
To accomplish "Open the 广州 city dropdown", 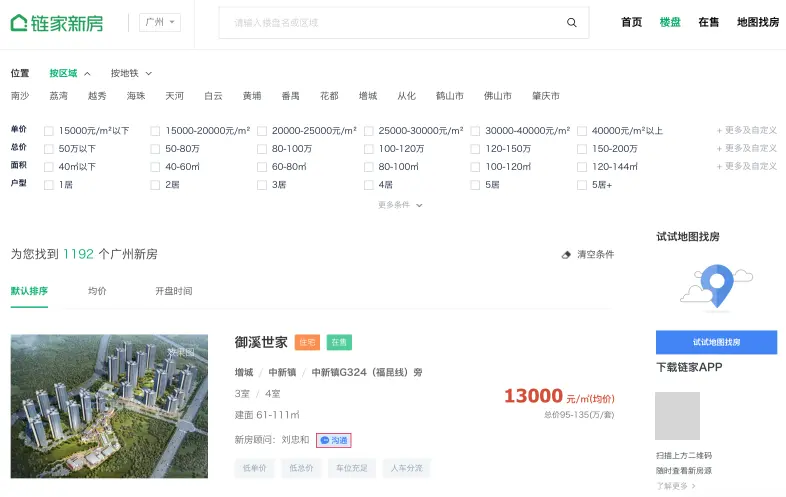I will point(159,22).
